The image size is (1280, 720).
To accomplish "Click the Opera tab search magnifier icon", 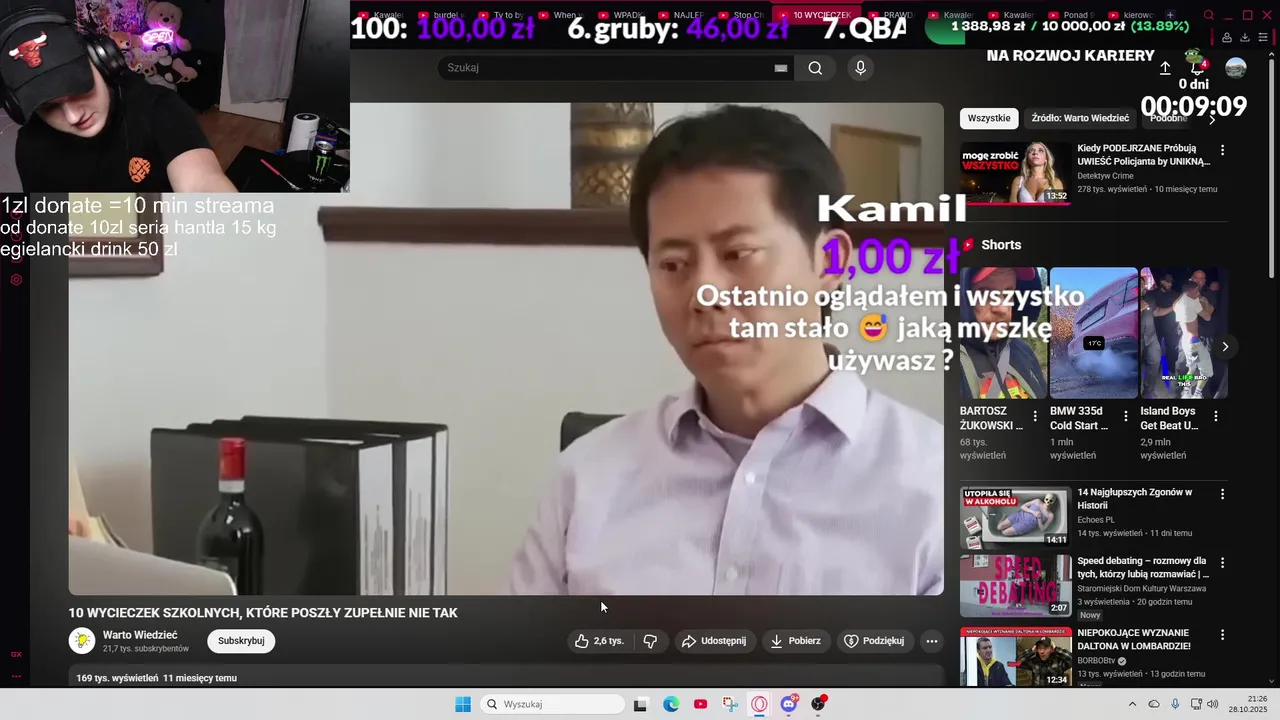I will [x=1208, y=15].
